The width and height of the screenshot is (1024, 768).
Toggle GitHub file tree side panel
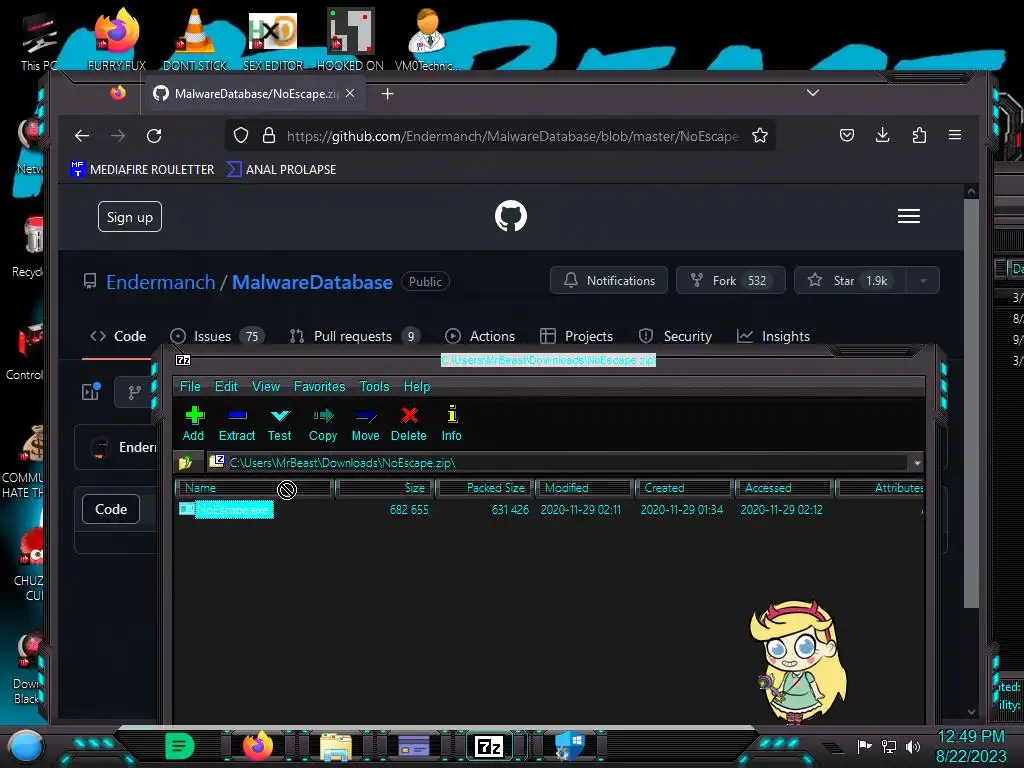pyautogui.click(x=91, y=392)
